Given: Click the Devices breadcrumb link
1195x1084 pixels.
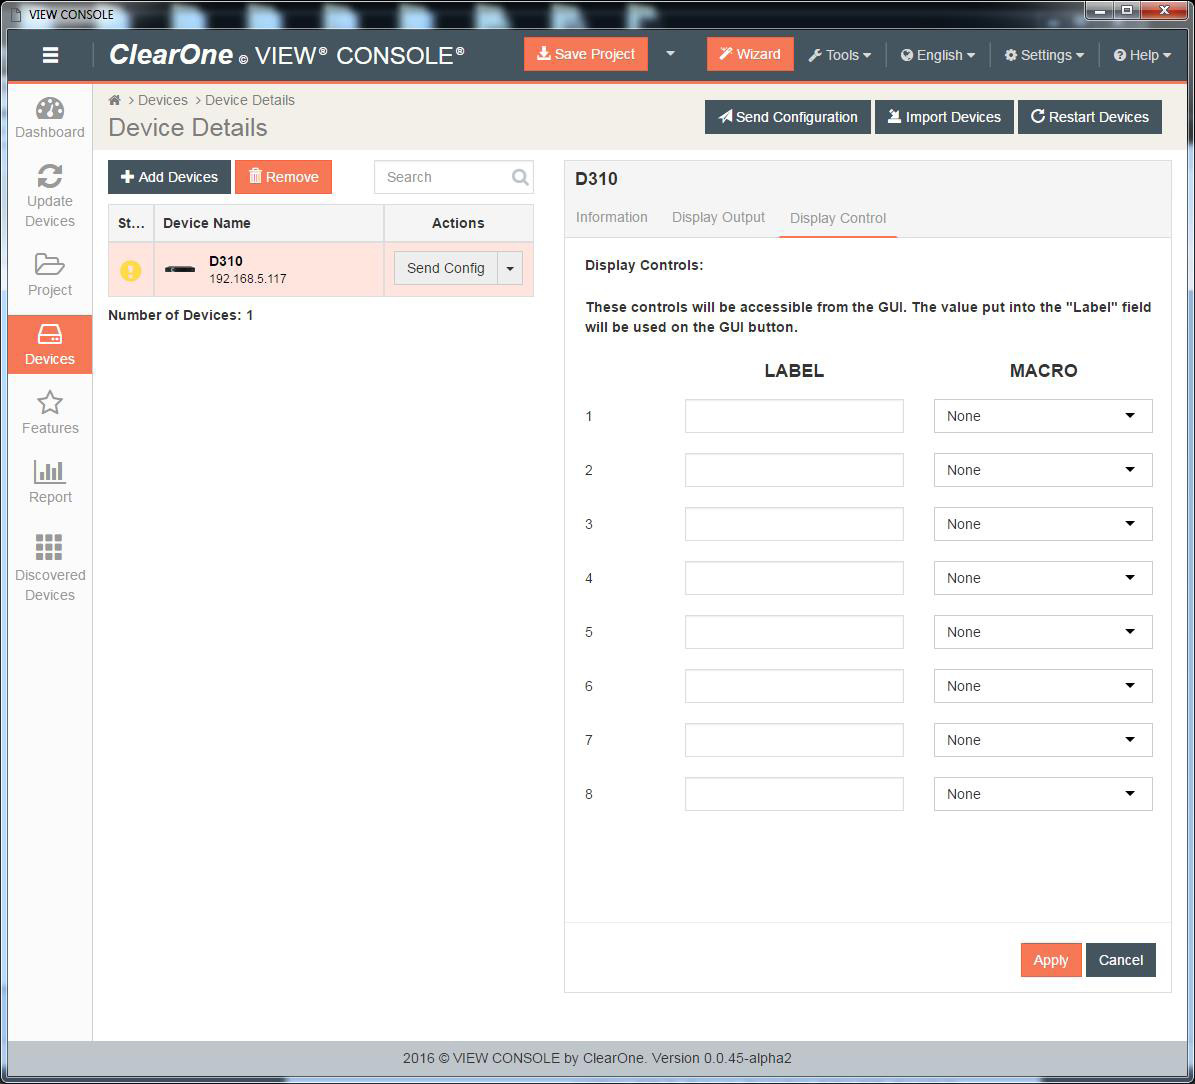Looking at the screenshot, I should 162,100.
